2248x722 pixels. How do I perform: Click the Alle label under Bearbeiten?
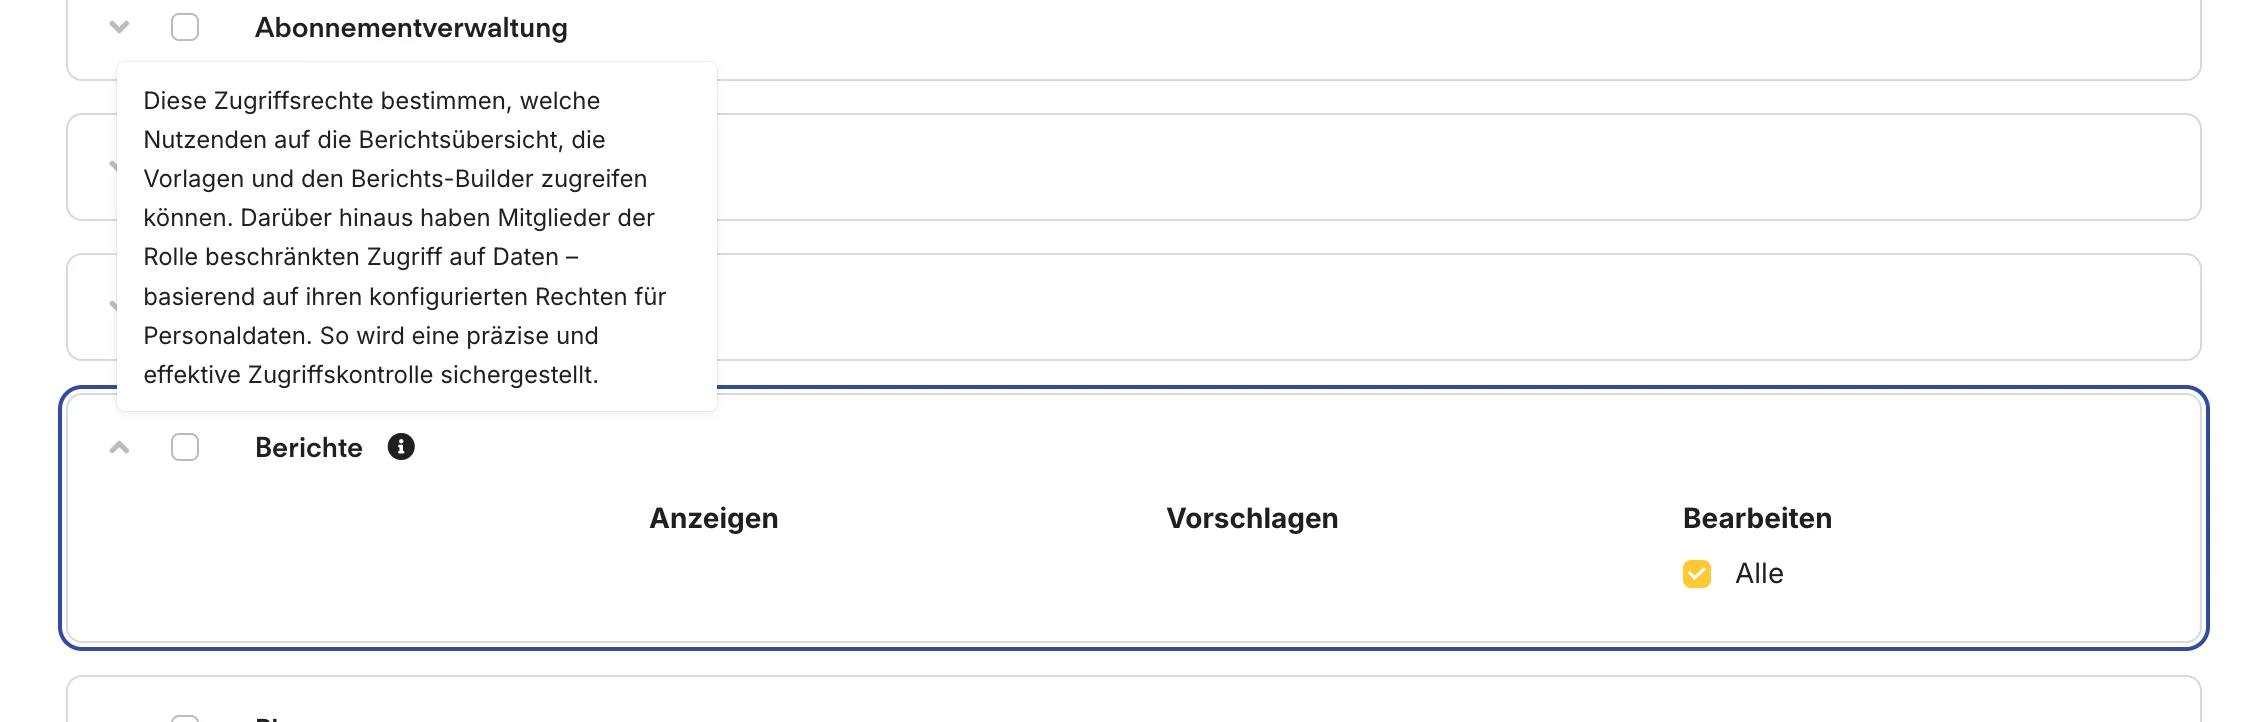[1759, 574]
